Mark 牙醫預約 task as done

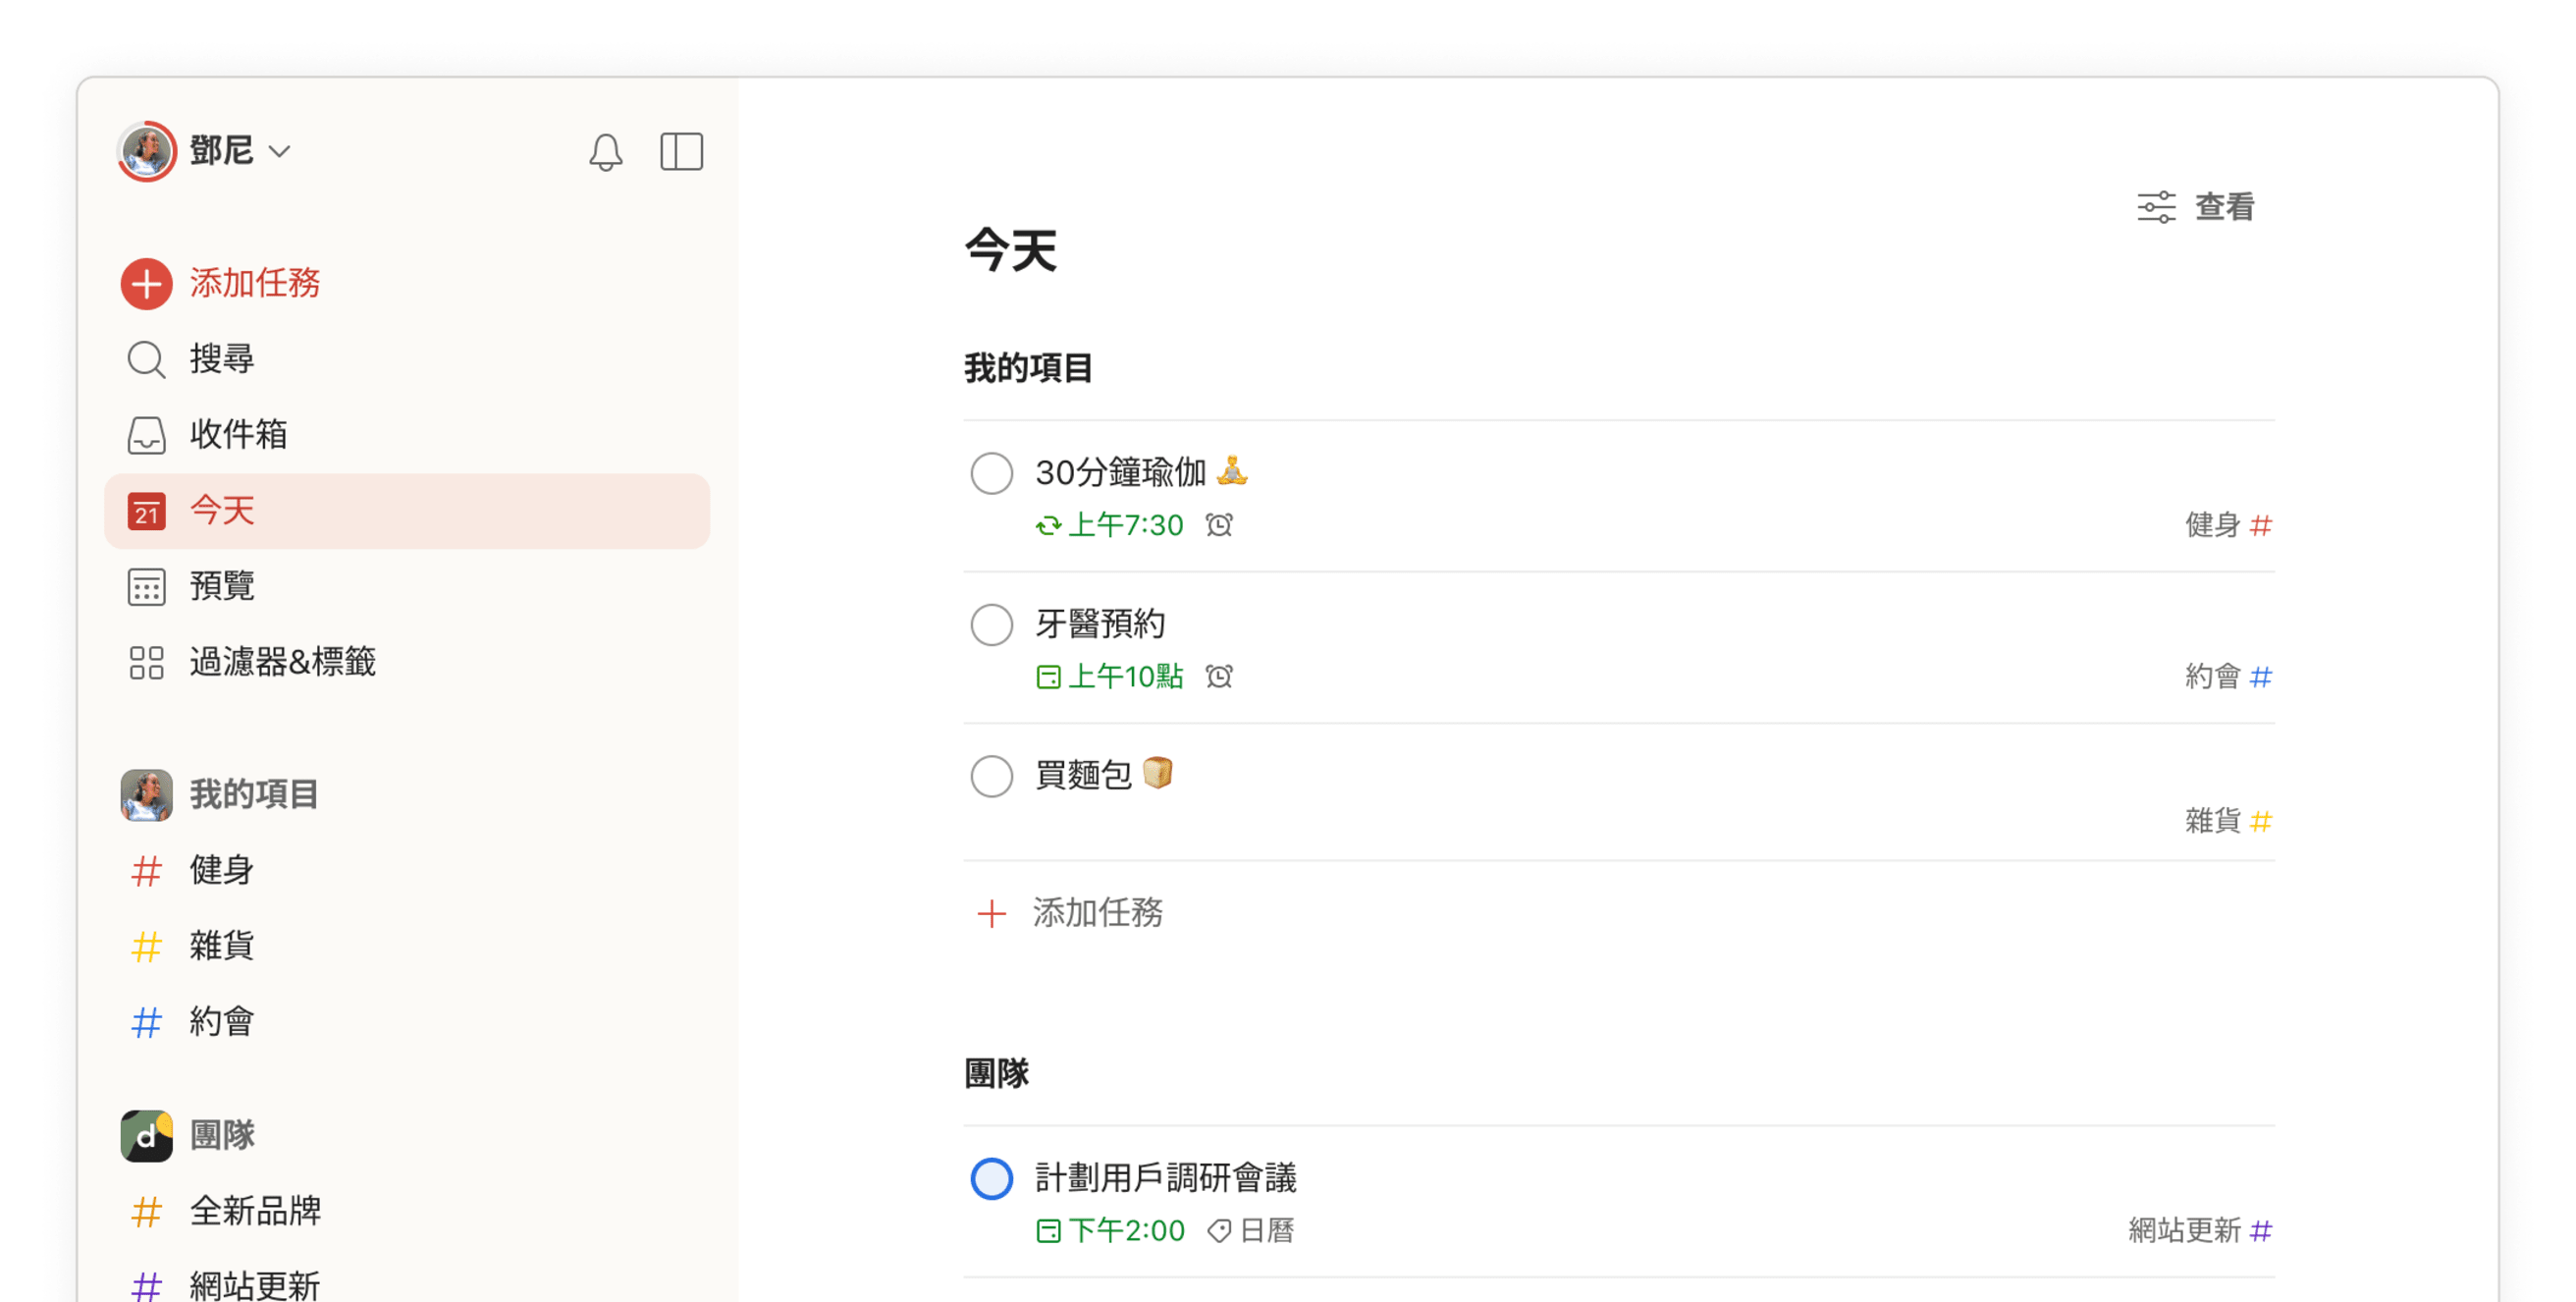point(991,625)
